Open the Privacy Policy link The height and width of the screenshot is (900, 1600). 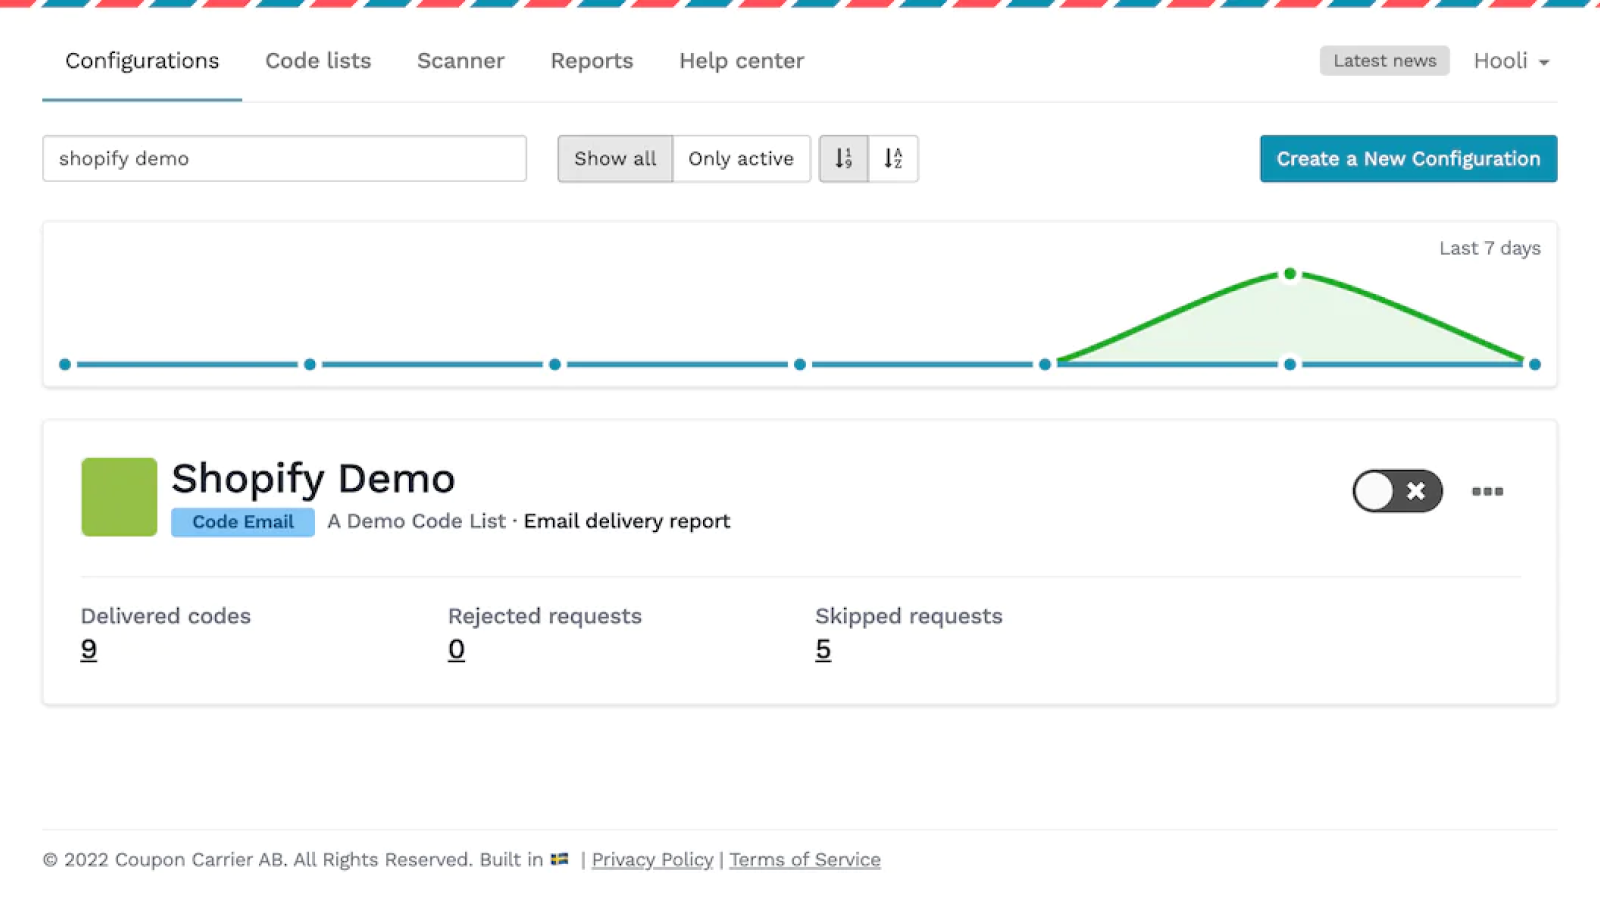(x=653, y=860)
